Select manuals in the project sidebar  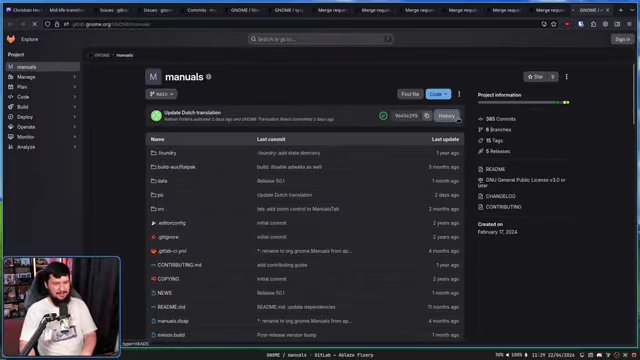42,67
